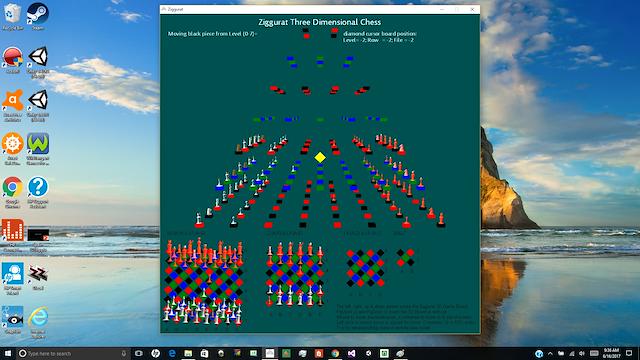Switch to Chrome on the taskbar

335,353
